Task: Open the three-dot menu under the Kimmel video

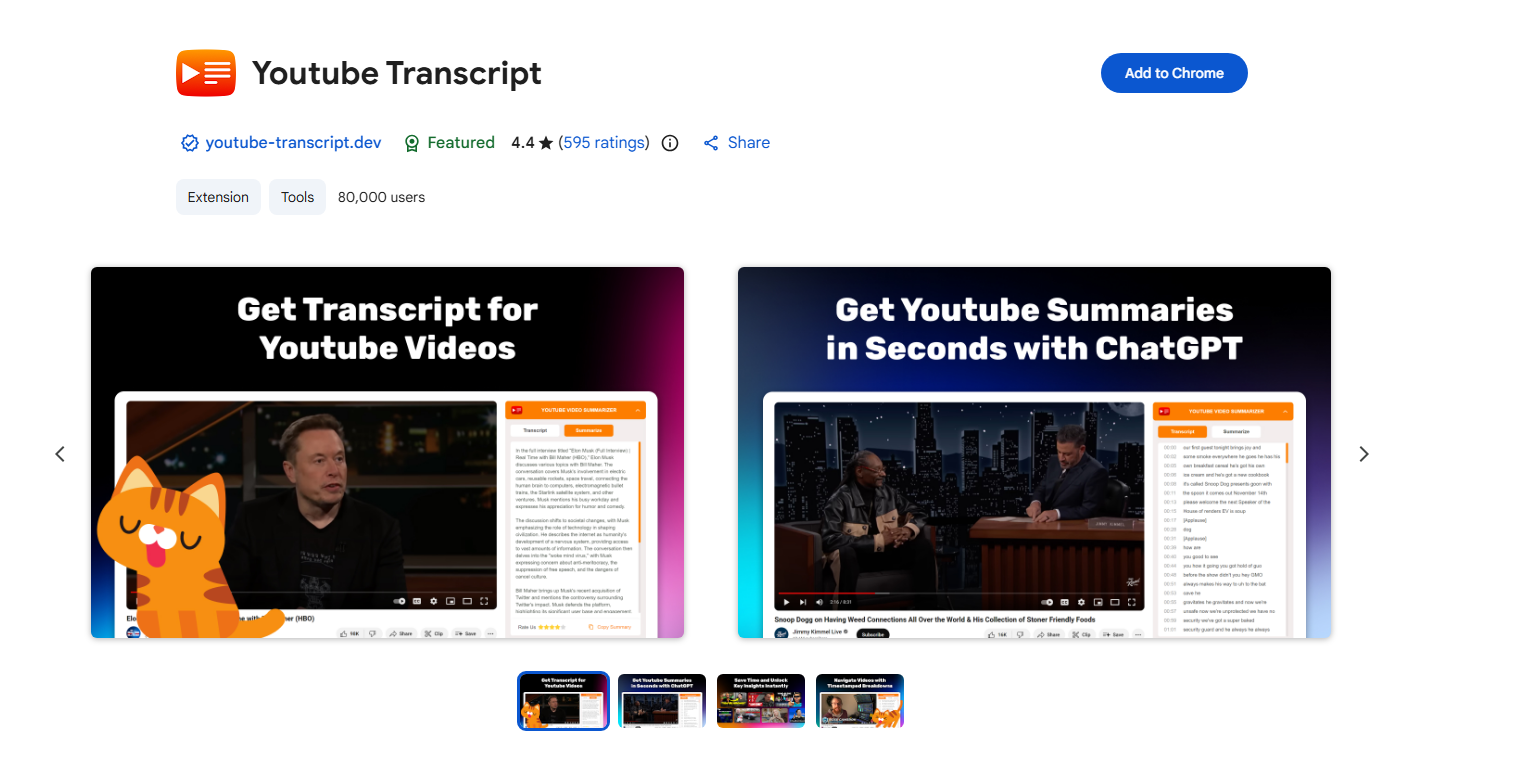Action: [x=1136, y=634]
